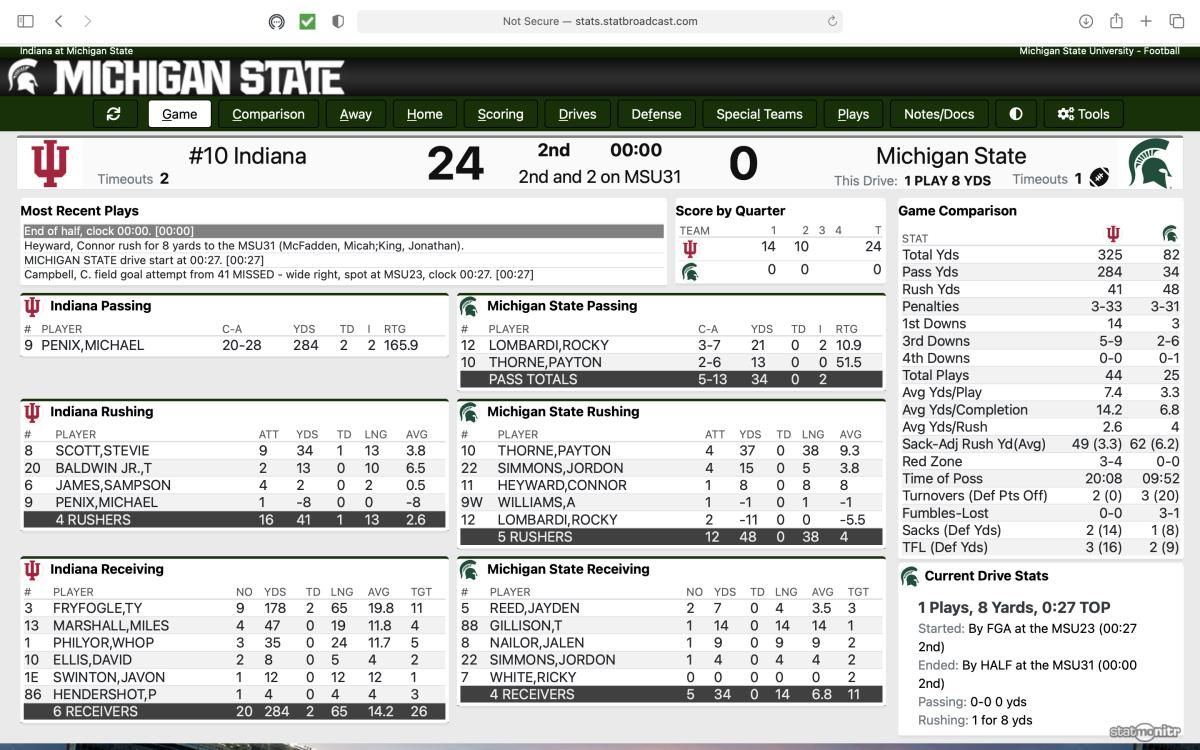Screen dimensions: 1200x750
Task: Open the Tools gear menu
Action: (1083, 114)
